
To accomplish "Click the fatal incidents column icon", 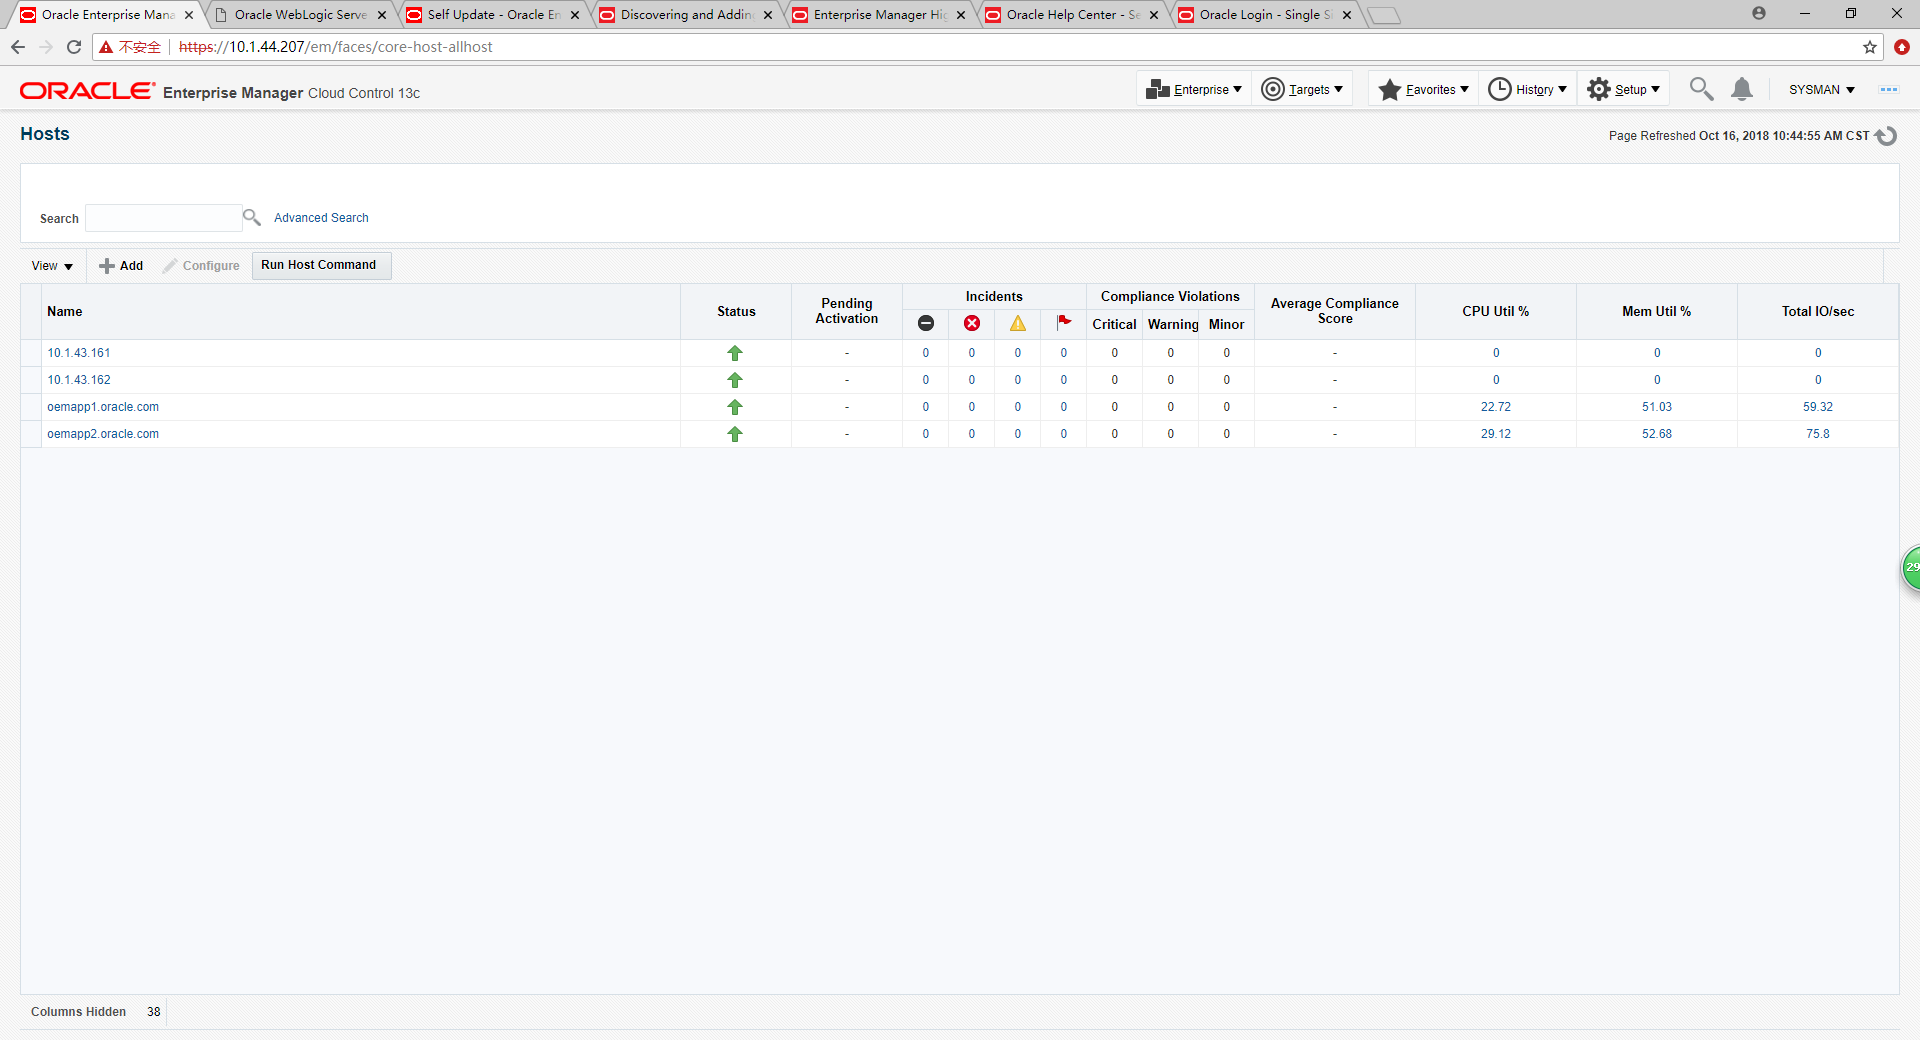I will tap(925, 323).
